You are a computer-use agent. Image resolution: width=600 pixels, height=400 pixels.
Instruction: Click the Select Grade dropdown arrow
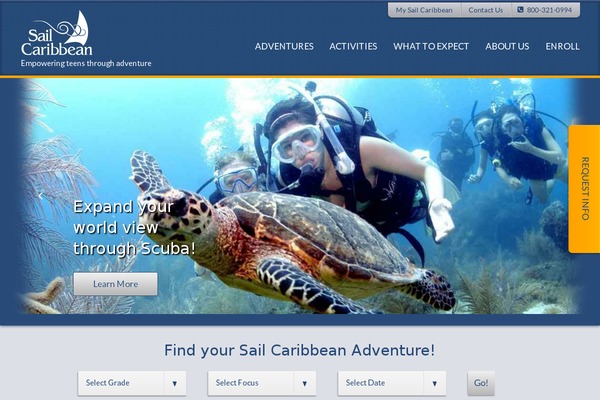(174, 383)
